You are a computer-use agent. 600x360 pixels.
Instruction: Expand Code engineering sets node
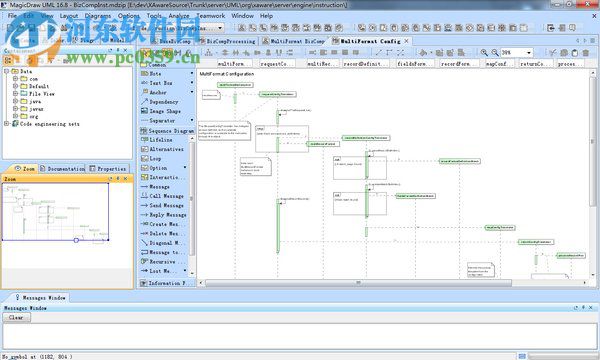[7, 124]
